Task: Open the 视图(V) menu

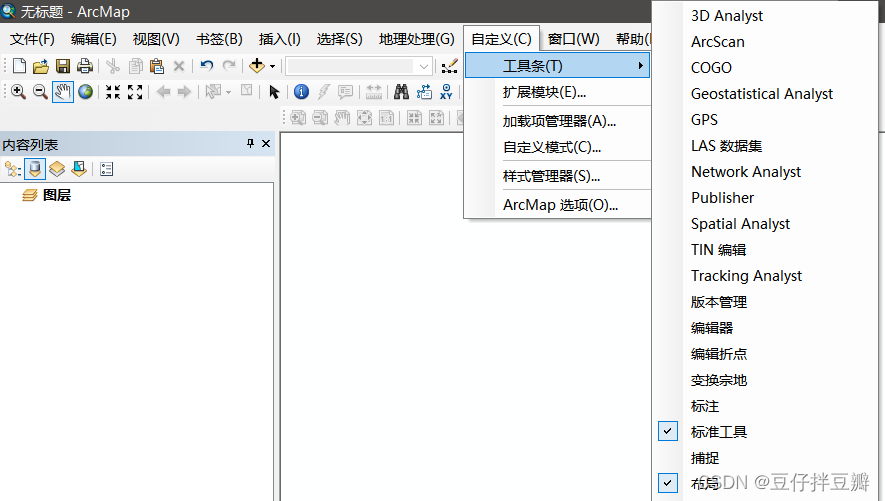Action: coord(156,39)
